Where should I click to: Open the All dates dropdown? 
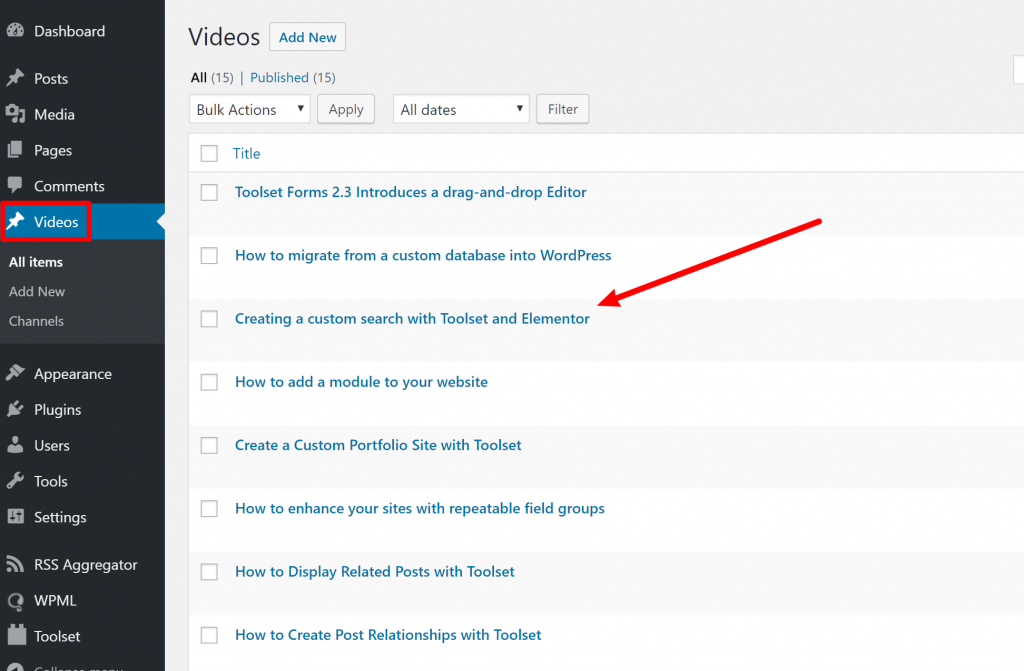(461, 109)
